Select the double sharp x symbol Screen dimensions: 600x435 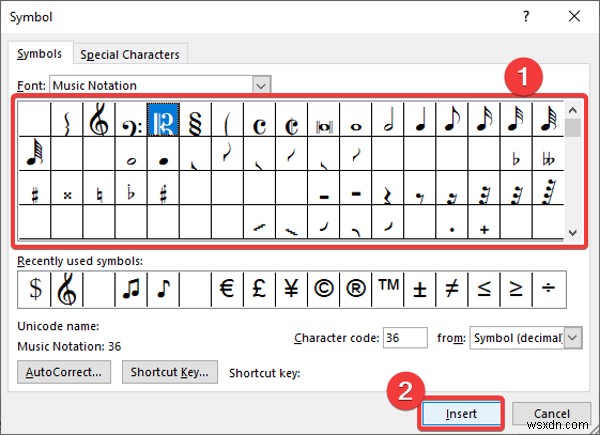[67, 188]
